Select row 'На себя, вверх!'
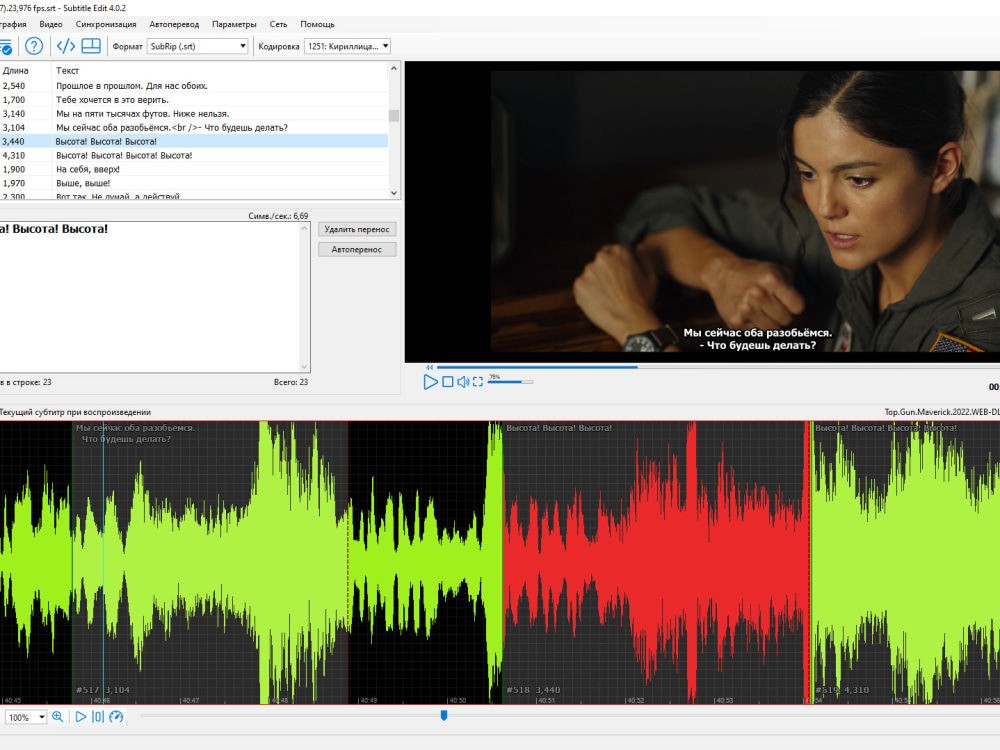1000x750 pixels. click(194, 170)
